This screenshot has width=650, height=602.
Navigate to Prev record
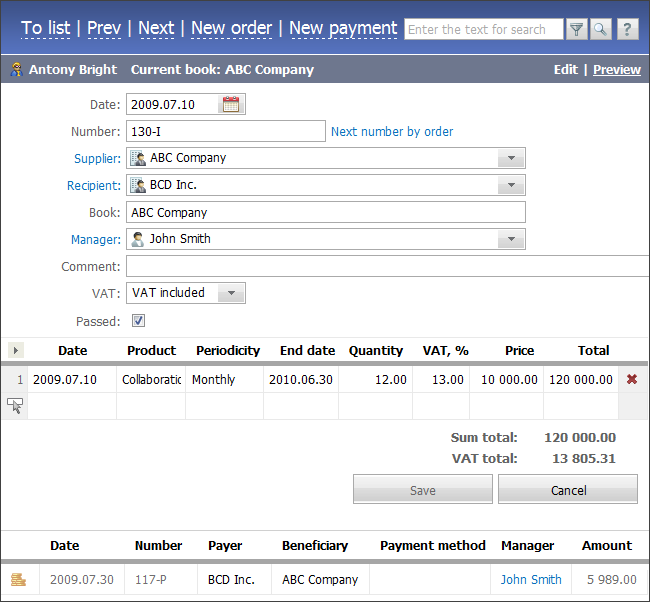tap(104, 28)
